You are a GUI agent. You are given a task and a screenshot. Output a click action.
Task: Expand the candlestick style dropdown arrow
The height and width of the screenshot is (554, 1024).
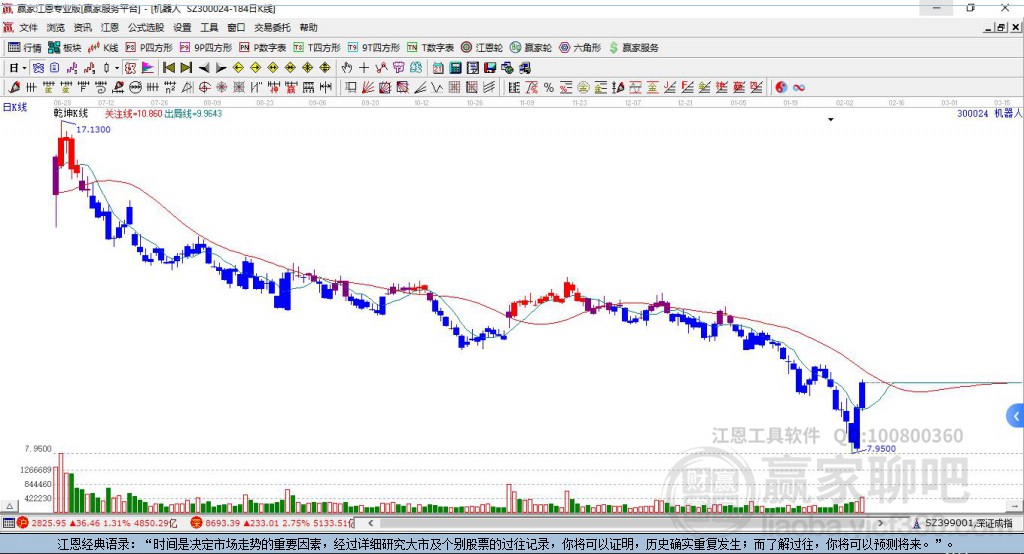[x=117, y=68]
